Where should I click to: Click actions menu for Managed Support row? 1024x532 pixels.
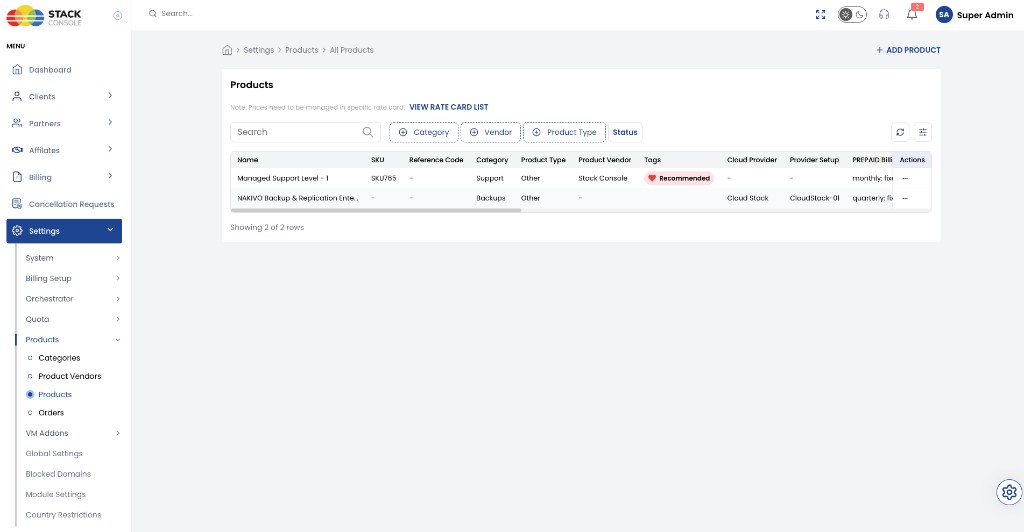tap(905, 178)
